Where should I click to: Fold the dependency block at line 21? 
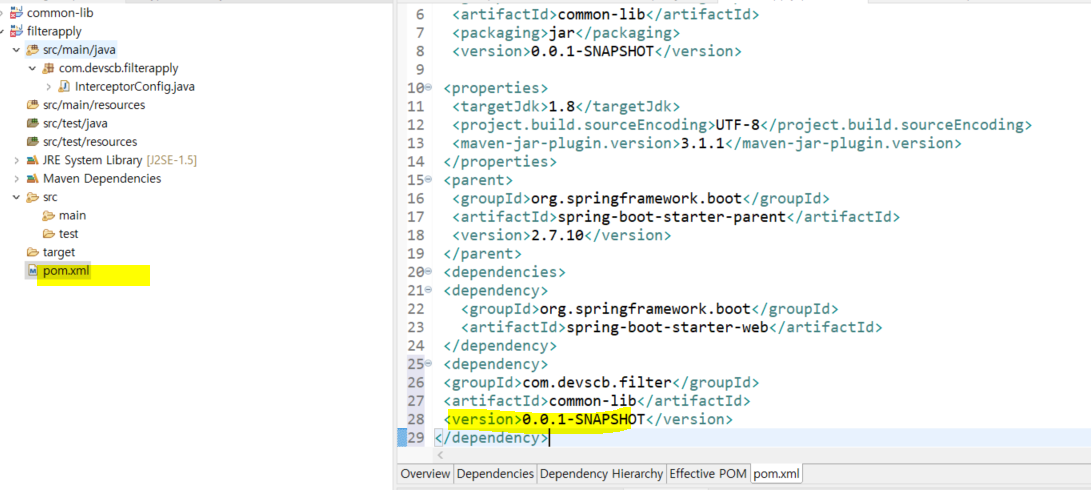coord(428,290)
